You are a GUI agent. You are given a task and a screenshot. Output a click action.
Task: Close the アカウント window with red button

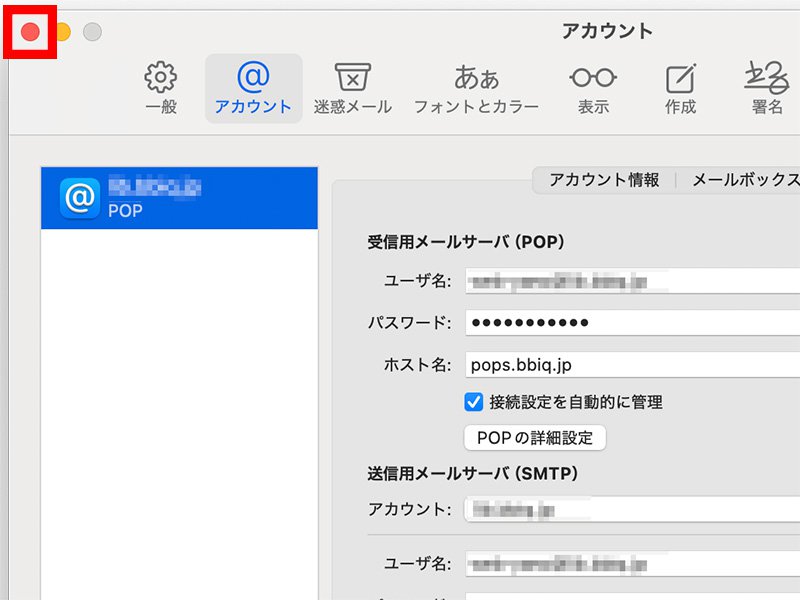point(30,32)
